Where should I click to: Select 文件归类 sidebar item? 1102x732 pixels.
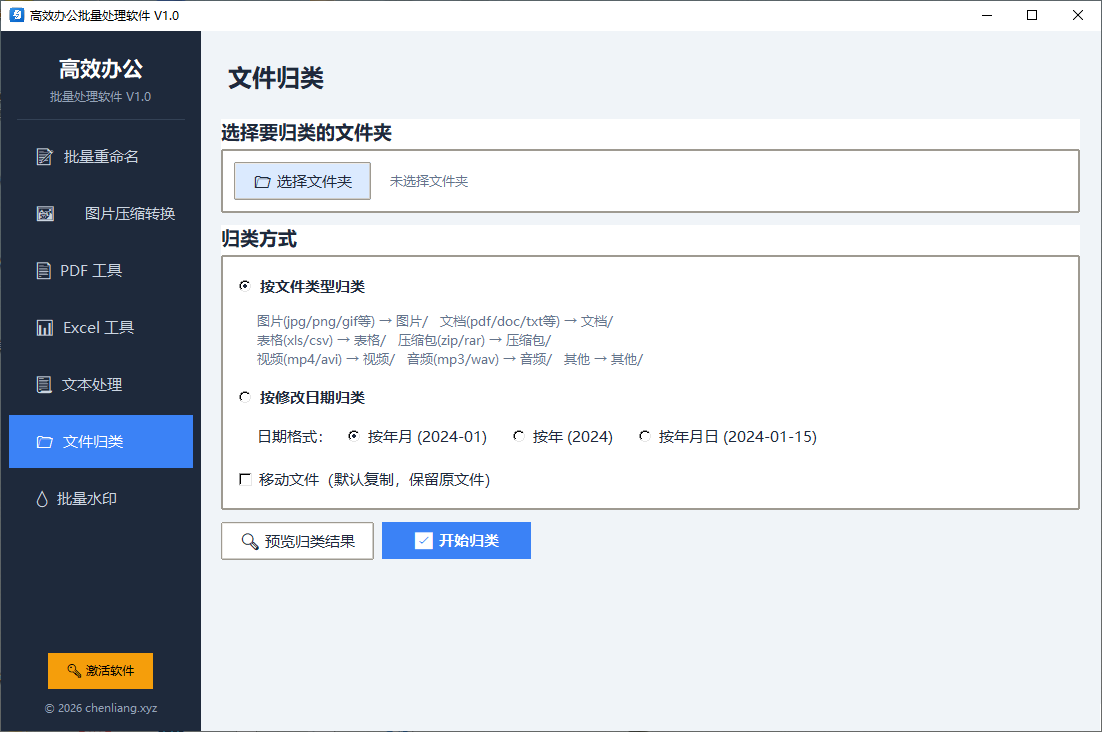click(101, 441)
